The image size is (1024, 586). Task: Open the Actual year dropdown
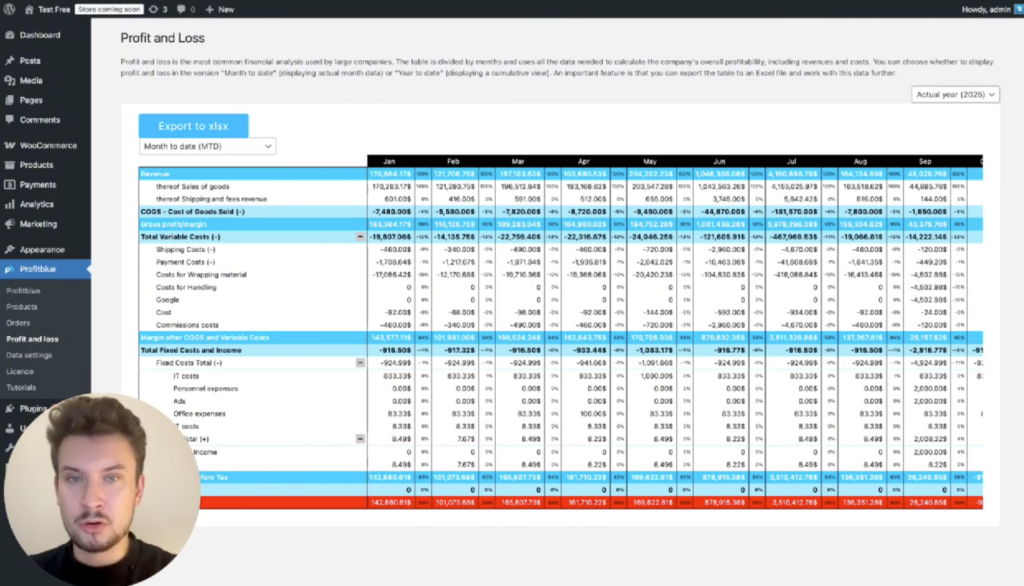(x=955, y=95)
